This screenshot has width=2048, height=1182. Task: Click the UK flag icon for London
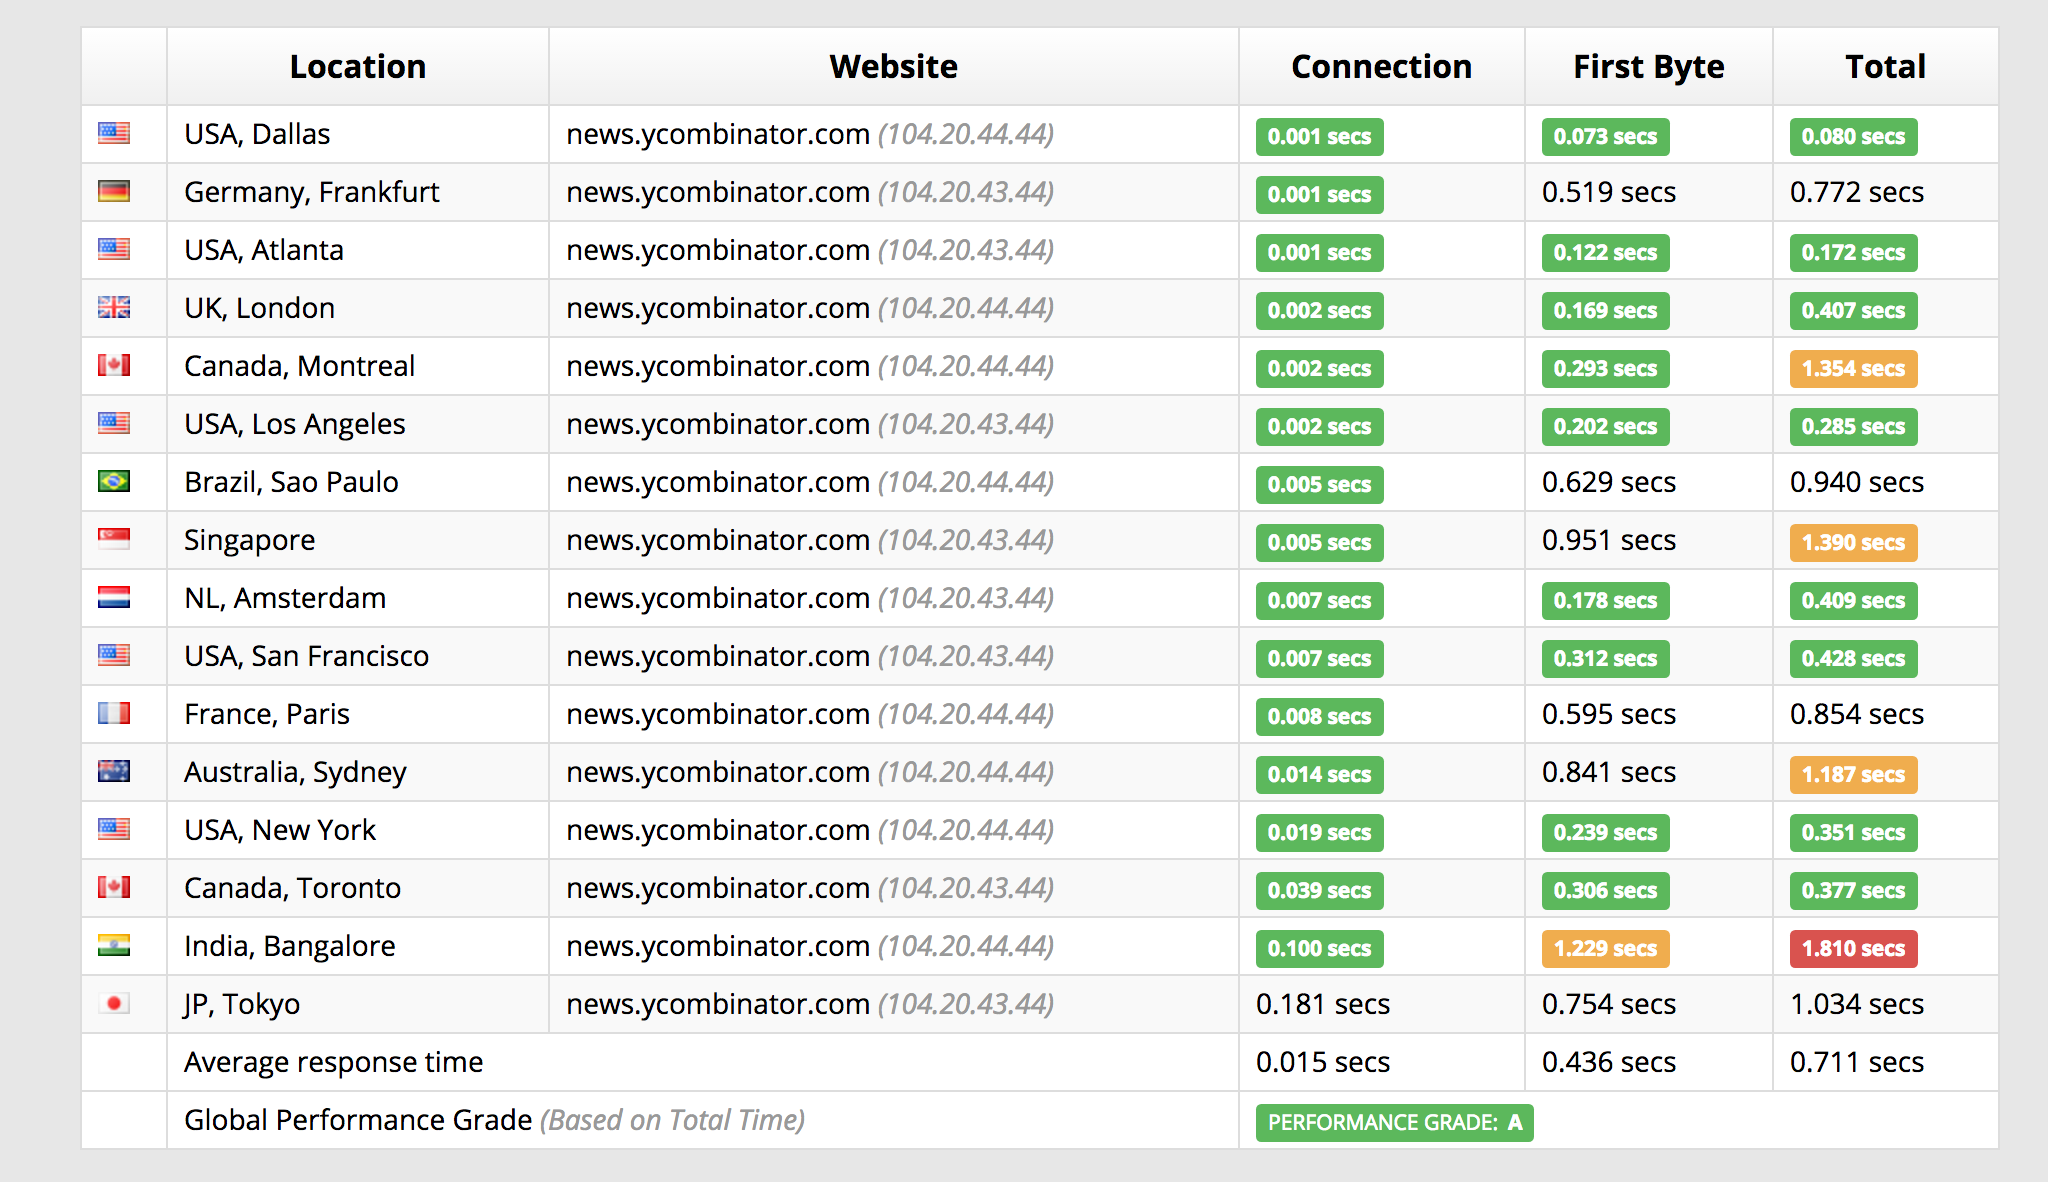[114, 307]
